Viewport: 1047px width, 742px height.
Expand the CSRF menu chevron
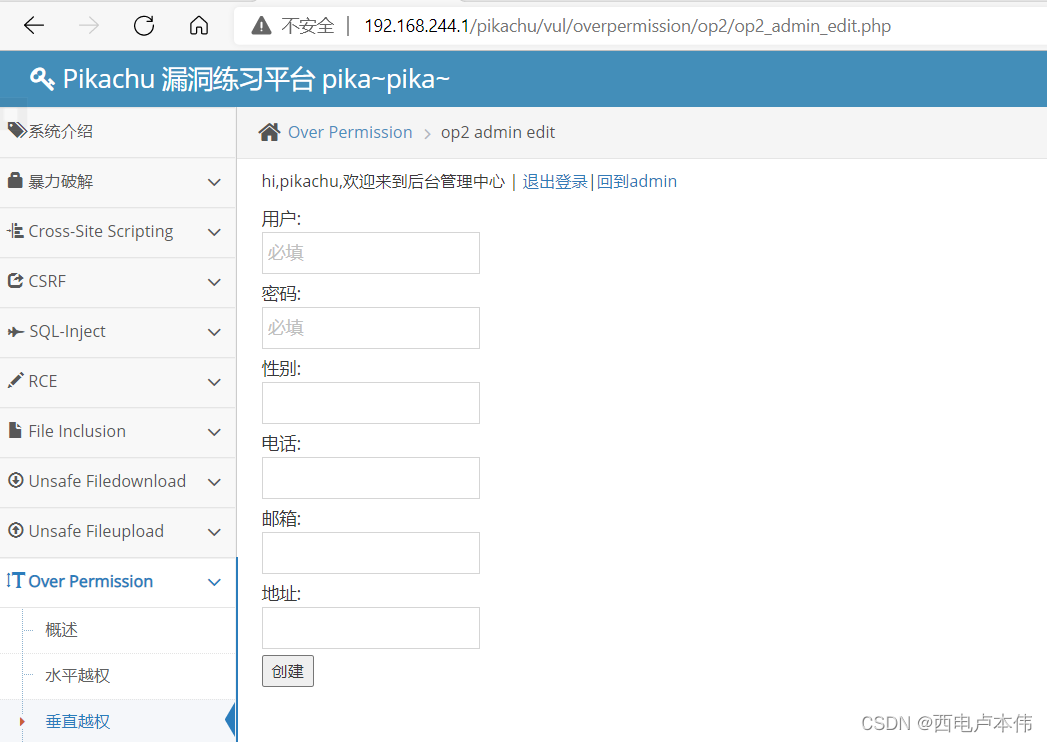click(x=214, y=283)
